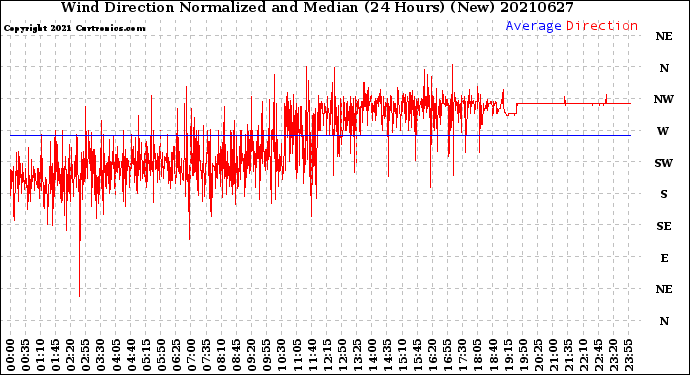This screenshot has width=690, height=375.
Task: Select the 05:15 time axis label
Action: click(146, 355)
